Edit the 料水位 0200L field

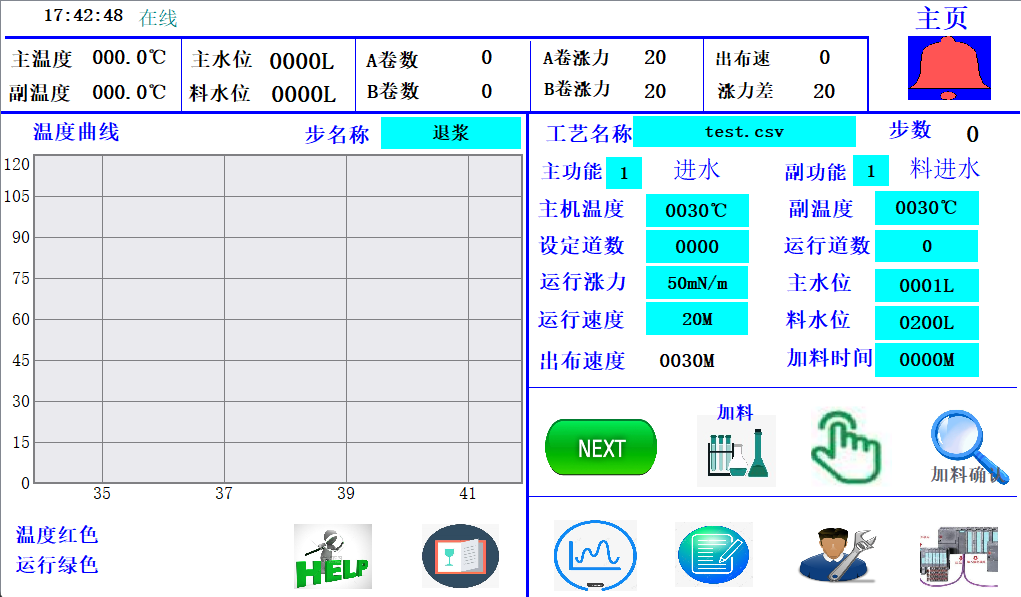point(926,323)
